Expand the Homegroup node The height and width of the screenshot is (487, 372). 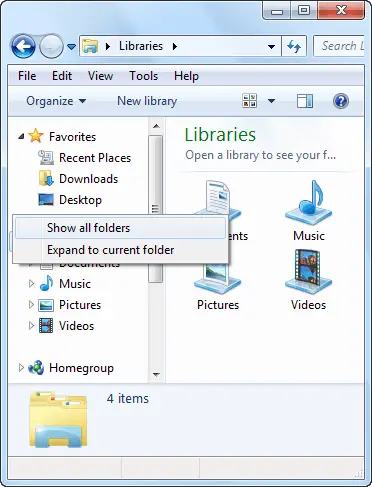21,368
